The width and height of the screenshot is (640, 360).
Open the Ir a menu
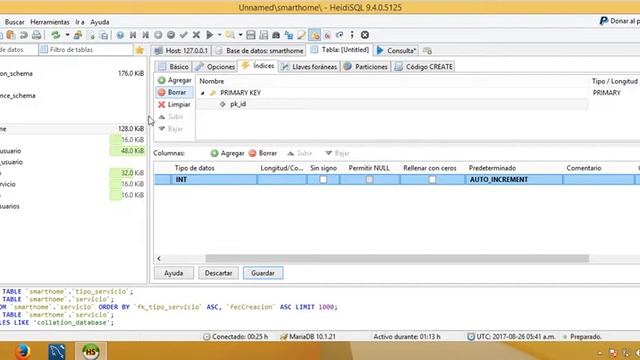(80, 22)
